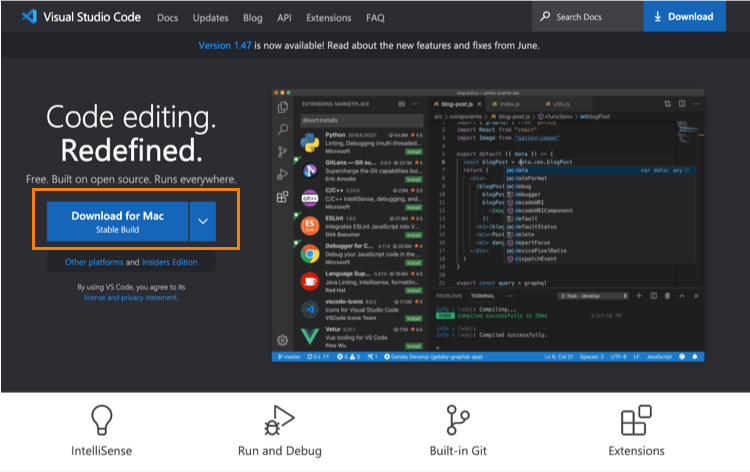Image resolution: width=750 pixels, height=472 pixels.
Task: Click UTF-8 encoding in status bar
Action: pos(618,357)
